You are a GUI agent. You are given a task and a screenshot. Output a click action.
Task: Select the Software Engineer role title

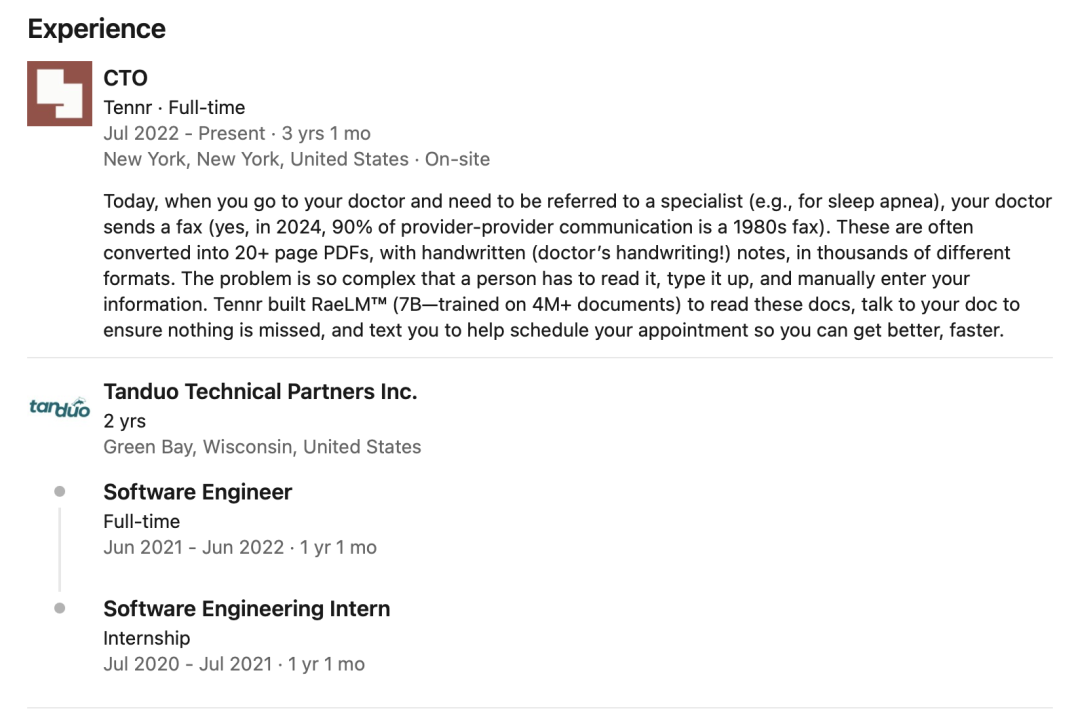(198, 492)
